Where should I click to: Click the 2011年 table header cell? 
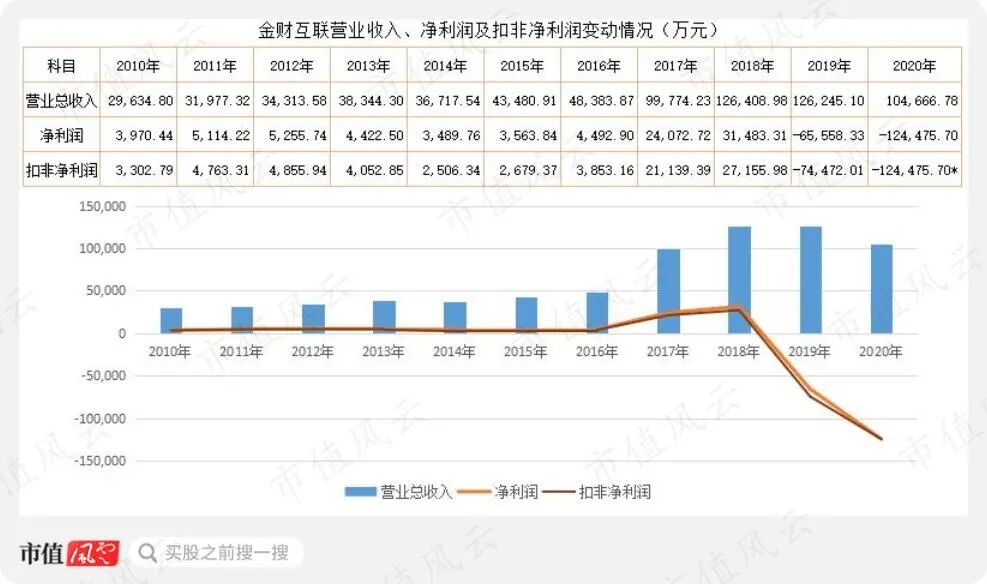(215, 65)
